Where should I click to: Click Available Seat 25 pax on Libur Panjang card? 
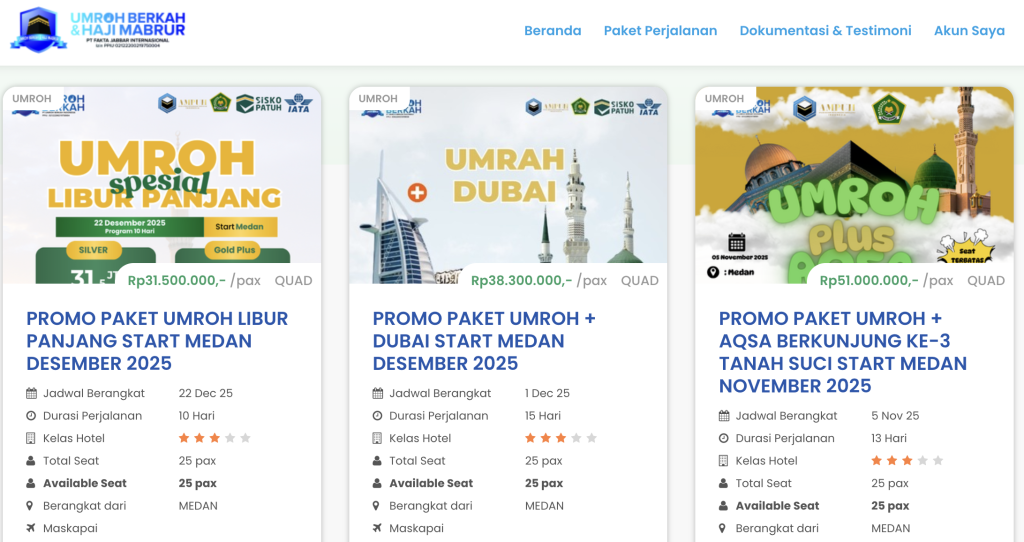(x=198, y=483)
